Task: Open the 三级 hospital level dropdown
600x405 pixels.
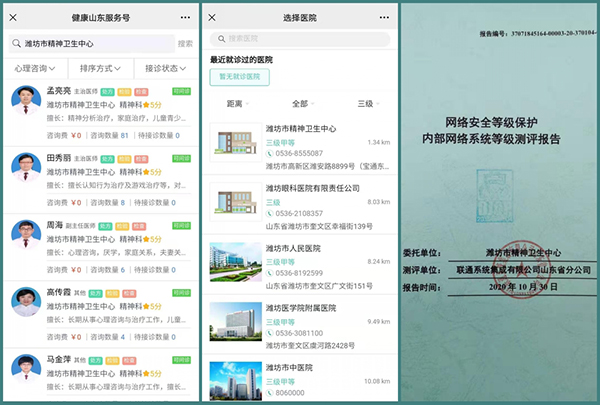Action: (x=368, y=104)
